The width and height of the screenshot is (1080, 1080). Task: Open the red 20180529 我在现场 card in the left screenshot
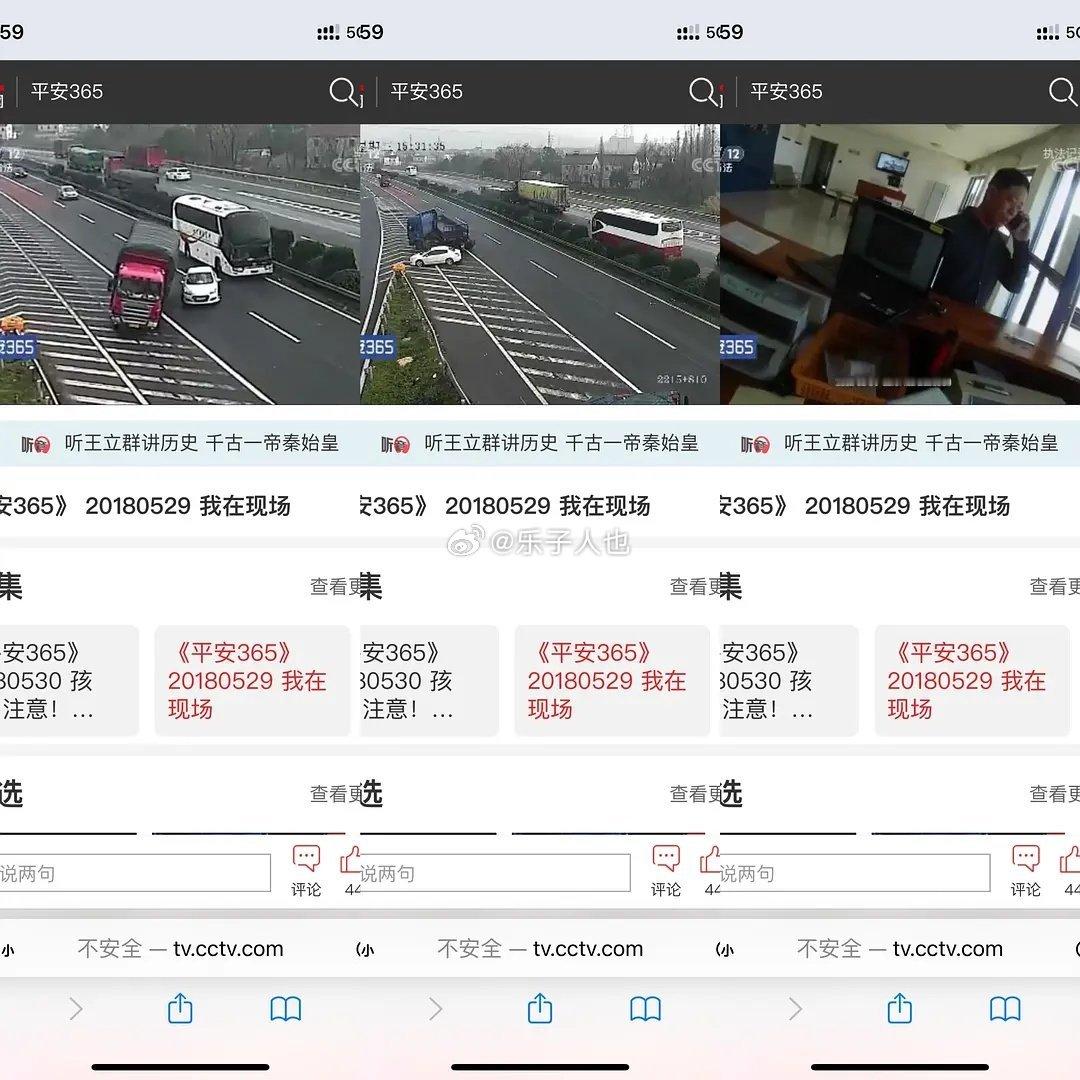252,681
